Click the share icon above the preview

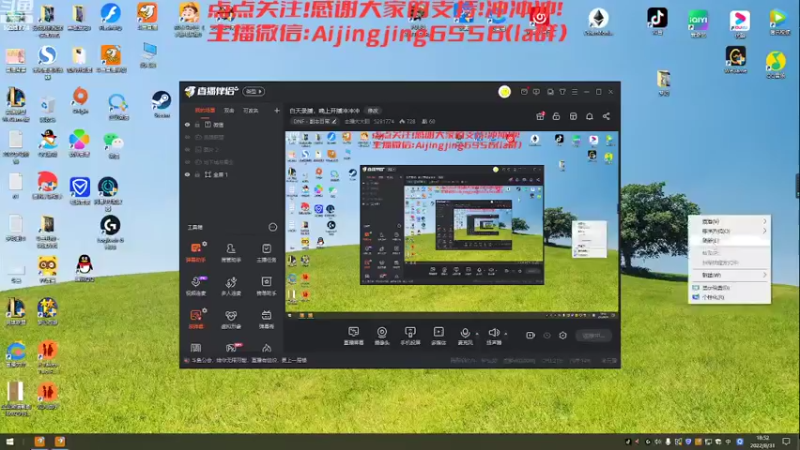[606, 116]
